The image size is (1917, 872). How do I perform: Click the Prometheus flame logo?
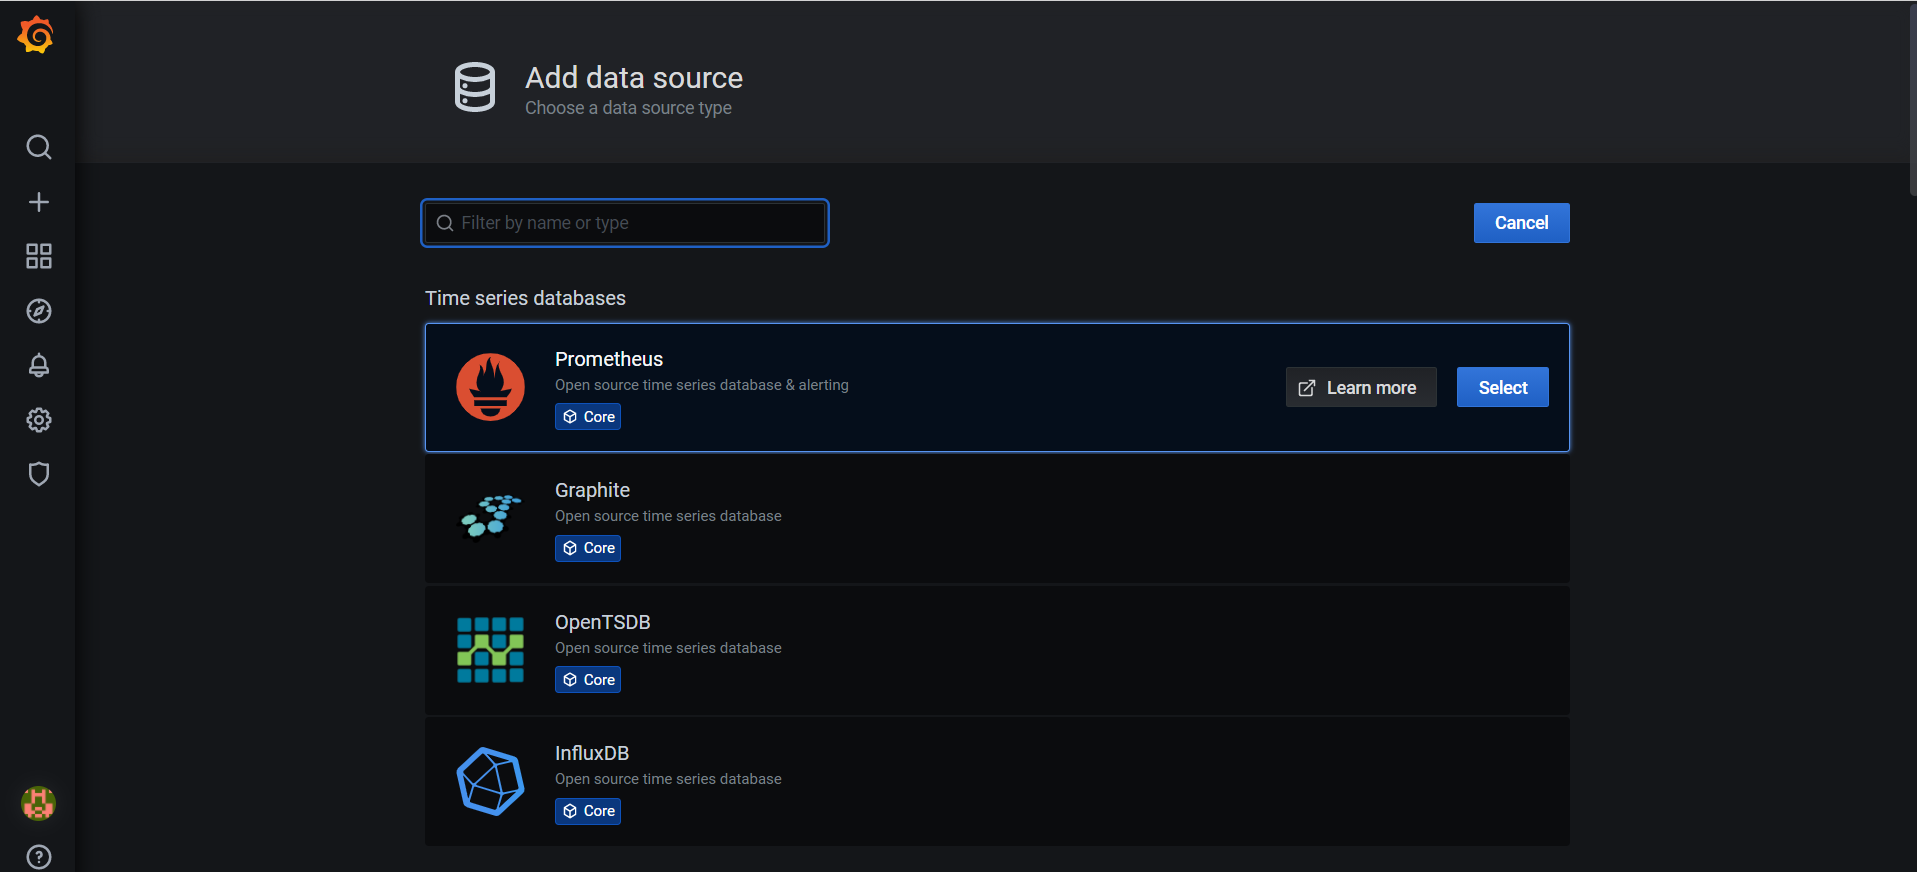[490, 387]
